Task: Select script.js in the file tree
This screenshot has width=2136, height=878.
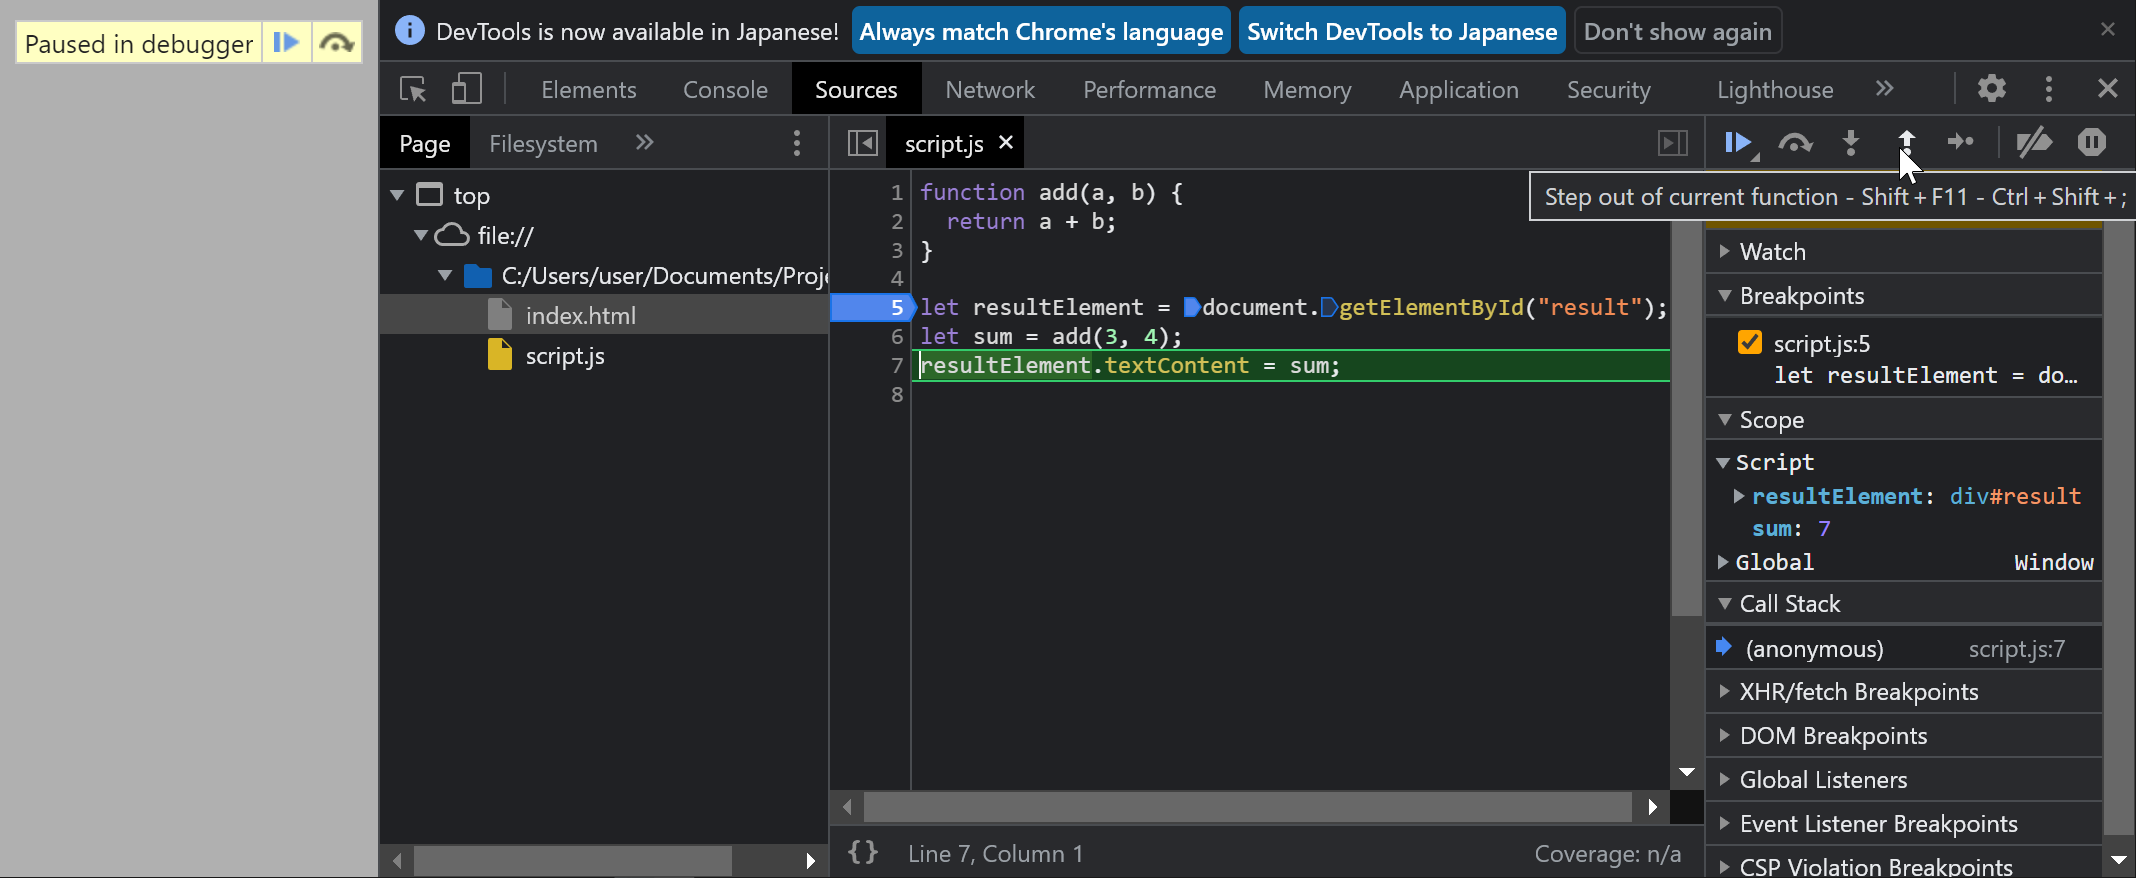Action: [x=564, y=356]
